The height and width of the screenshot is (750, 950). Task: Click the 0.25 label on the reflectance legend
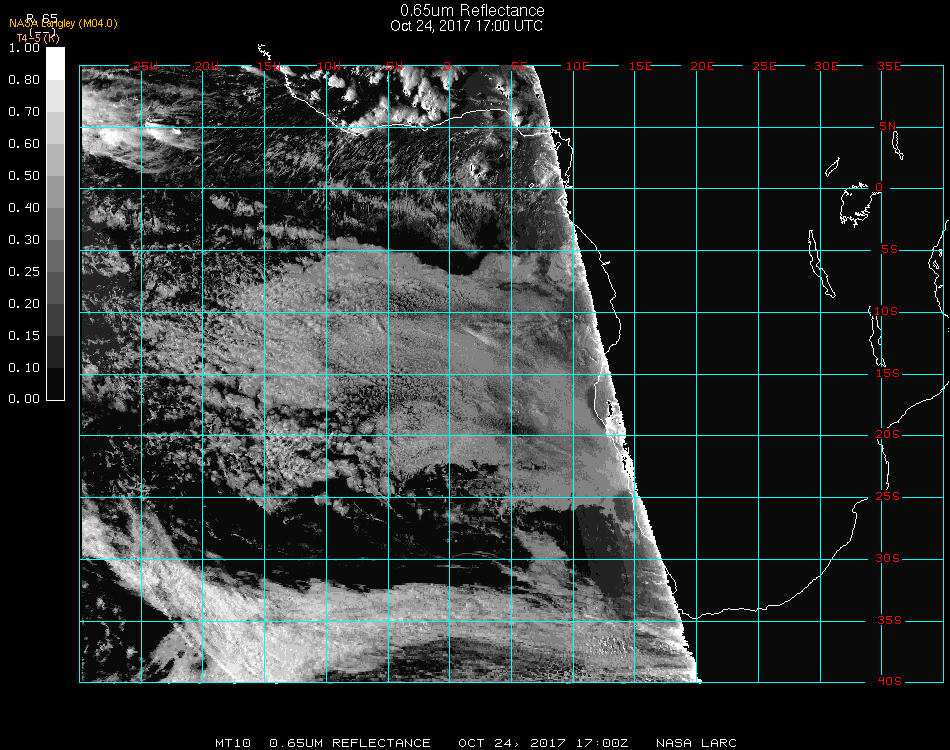(22, 272)
